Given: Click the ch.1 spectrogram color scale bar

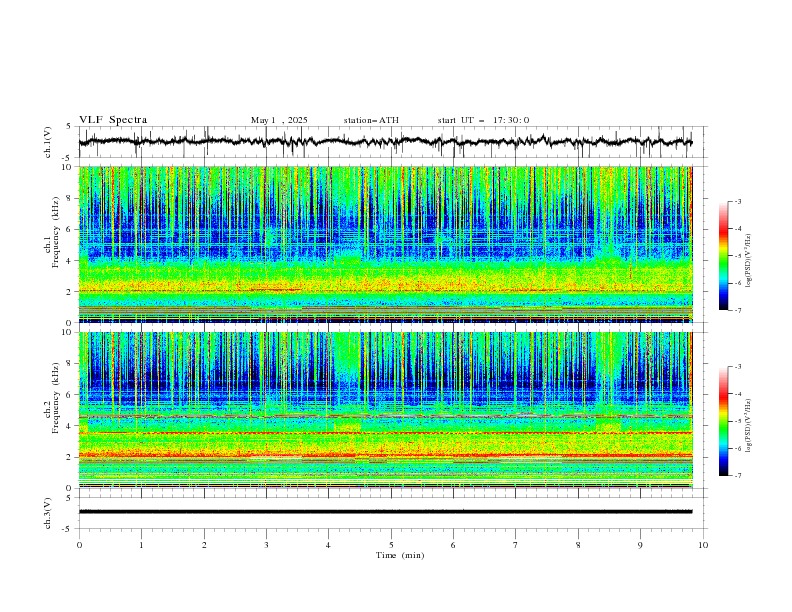Looking at the screenshot, I should 723,256.
